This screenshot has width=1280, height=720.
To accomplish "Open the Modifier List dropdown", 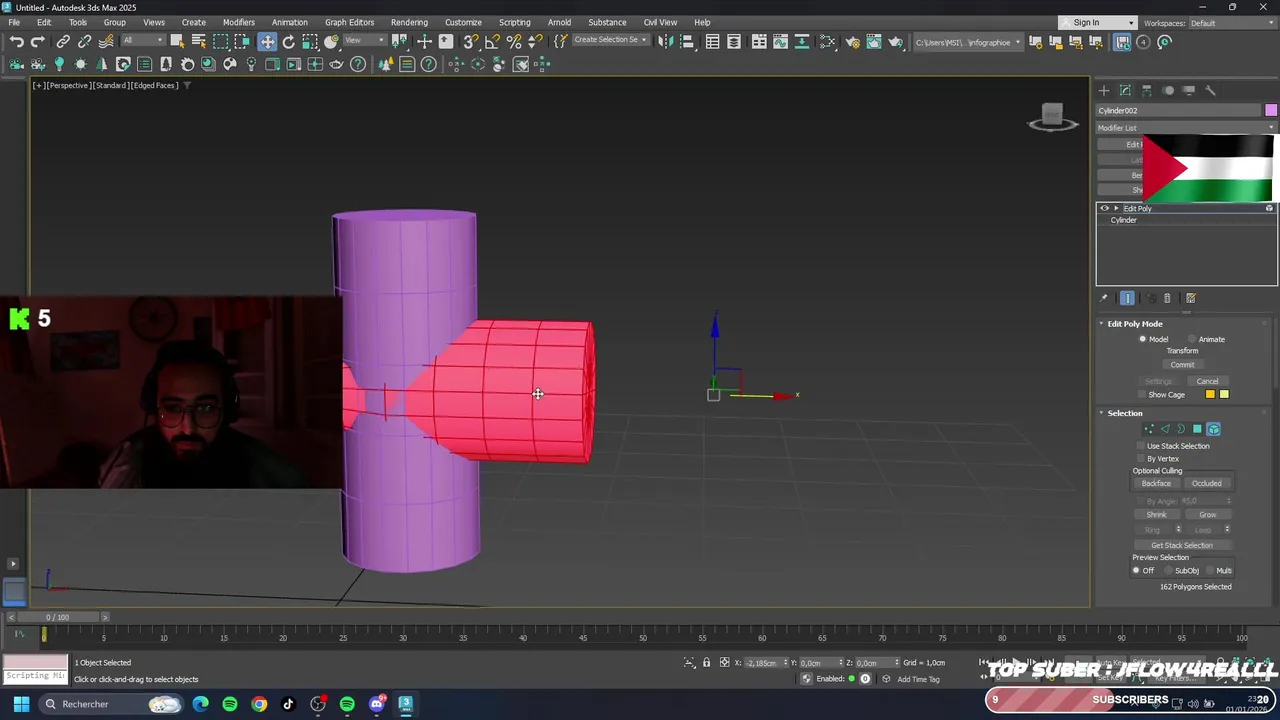I will pos(1186,128).
